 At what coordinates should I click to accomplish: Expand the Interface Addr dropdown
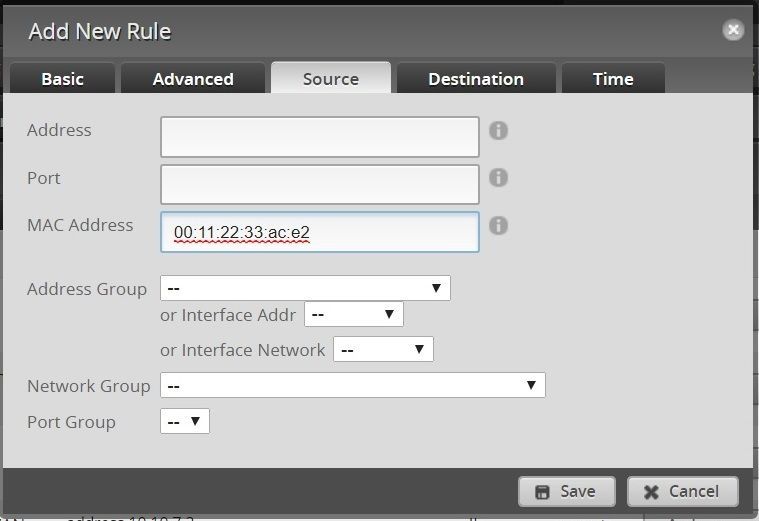point(353,314)
